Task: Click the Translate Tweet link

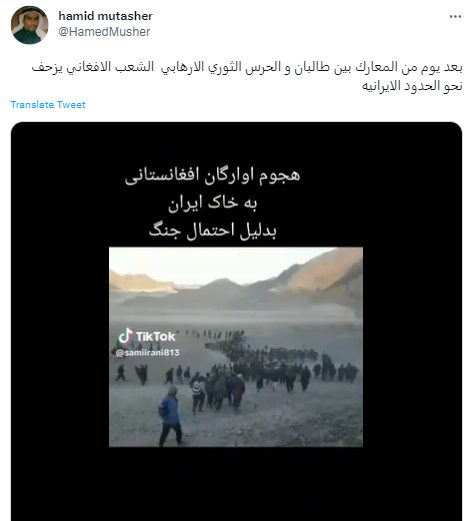Action: point(48,105)
